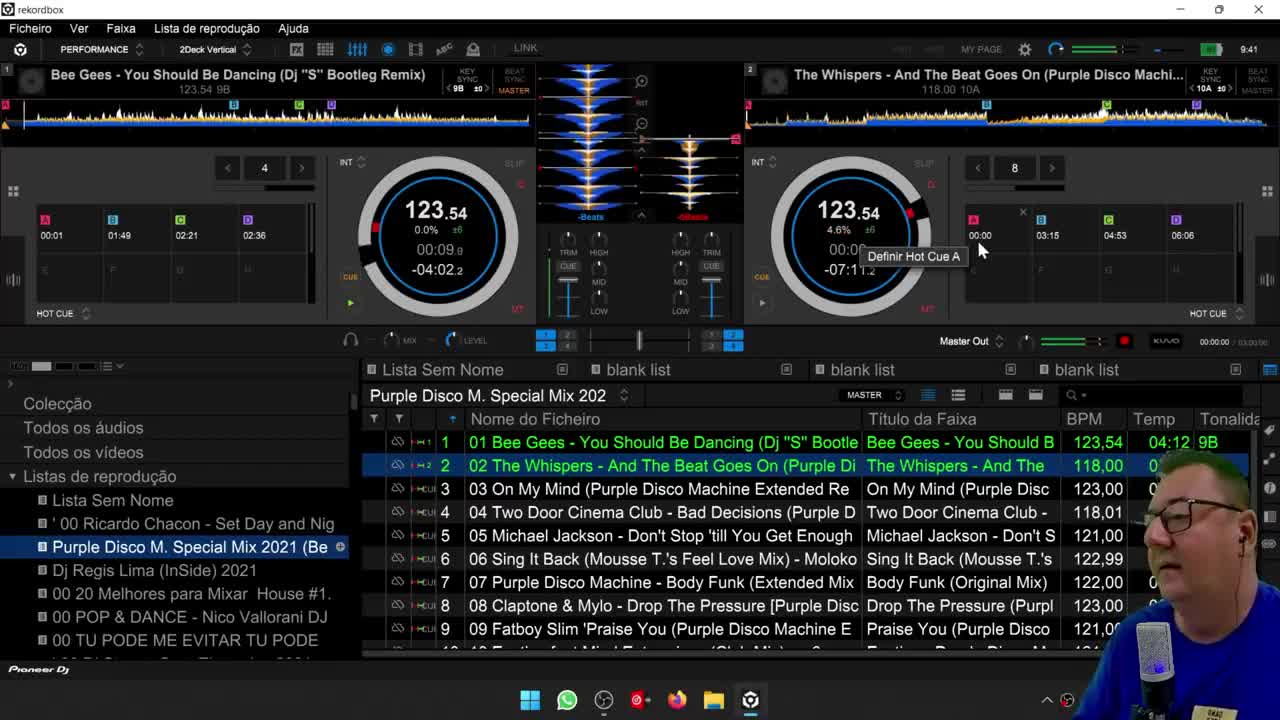Expand the Purple Disco M. Special Mix playlist selector
This screenshot has height=720, width=1280.
[623, 395]
